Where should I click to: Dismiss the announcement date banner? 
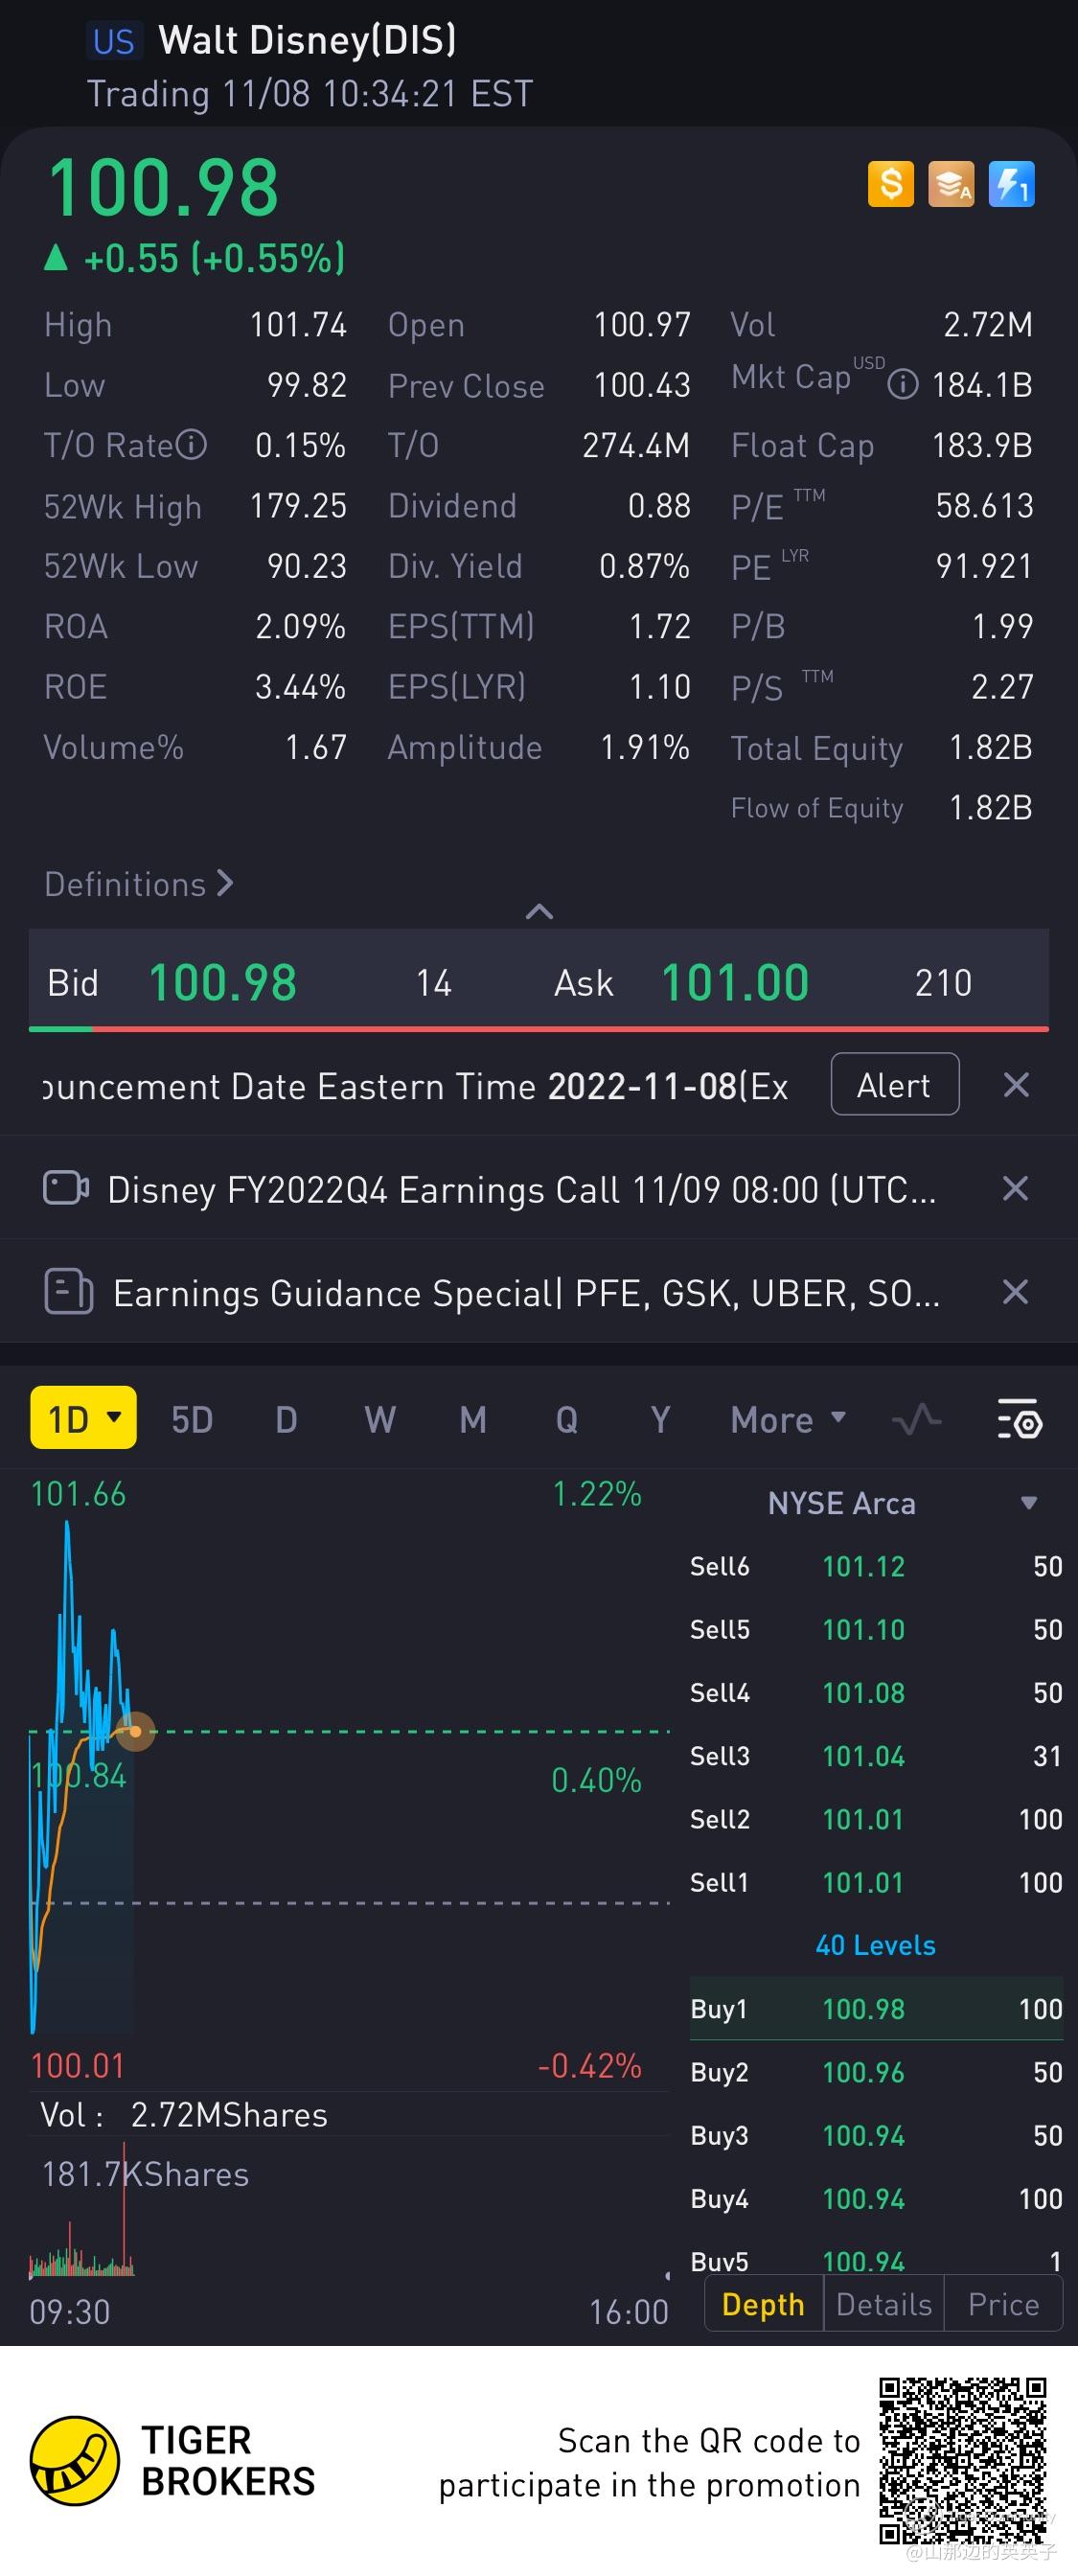(1015, 1085)
